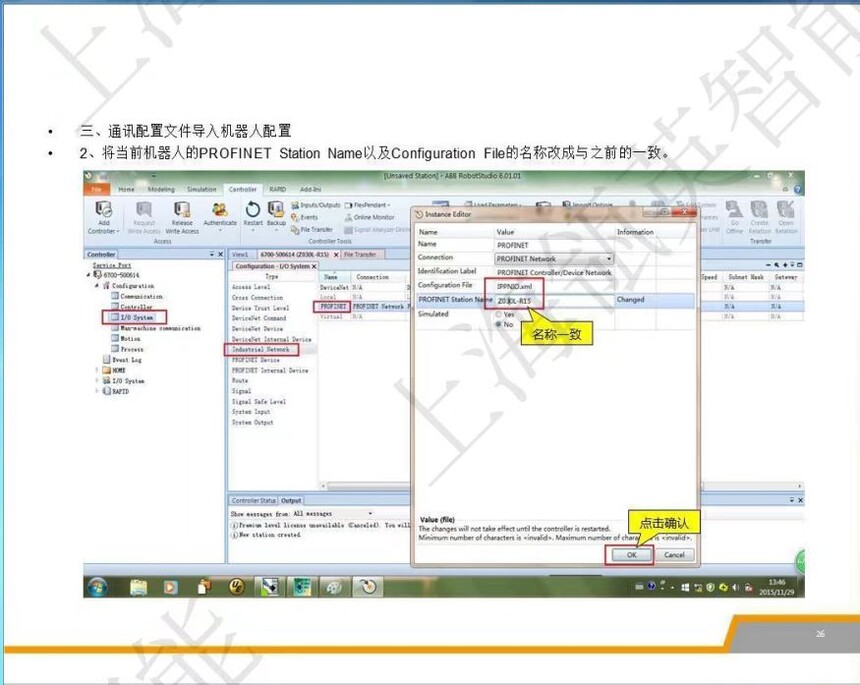Select System Output type
860x685 pixels.
pyautogui.click(x=252, y=422)
